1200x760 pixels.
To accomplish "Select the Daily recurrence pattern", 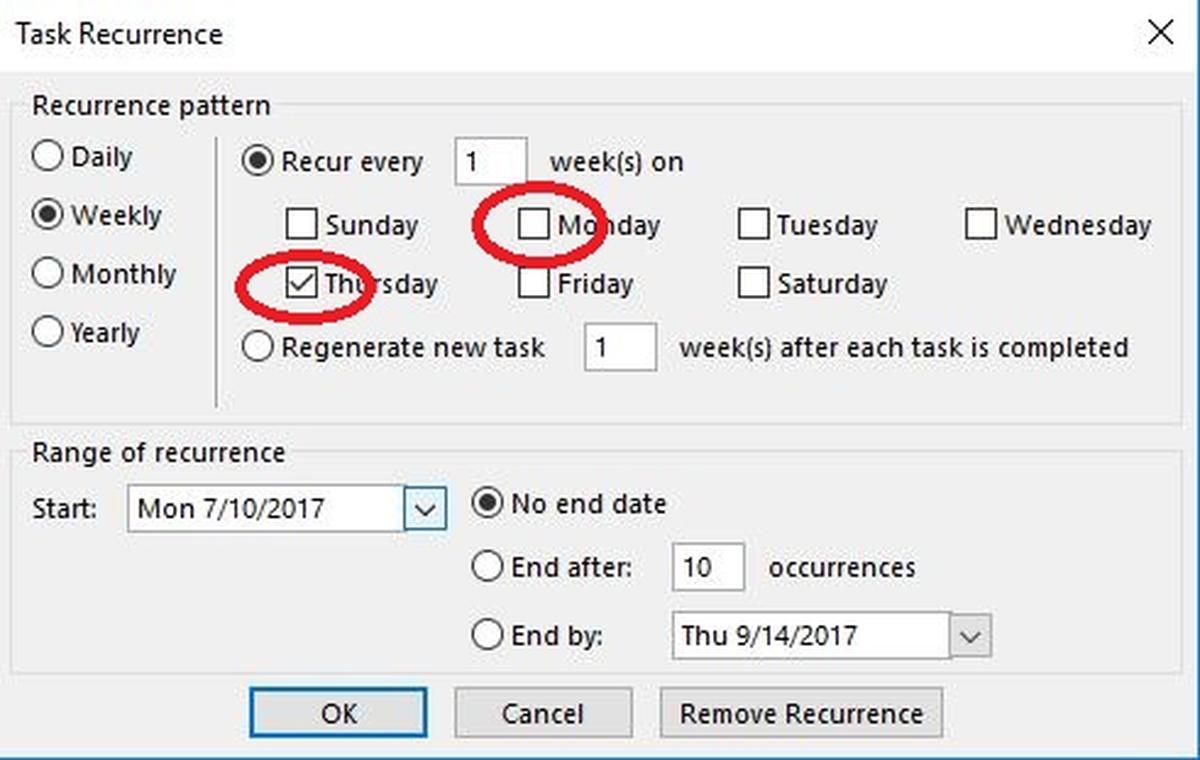I will 48,157.
